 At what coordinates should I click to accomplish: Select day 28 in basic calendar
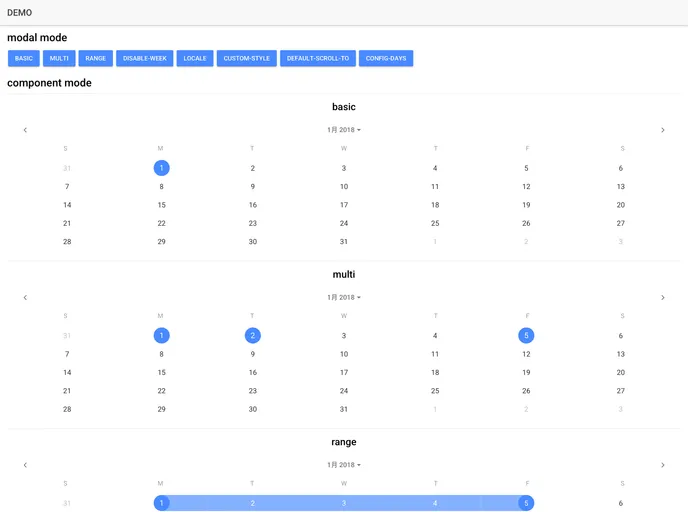point(67,242)
